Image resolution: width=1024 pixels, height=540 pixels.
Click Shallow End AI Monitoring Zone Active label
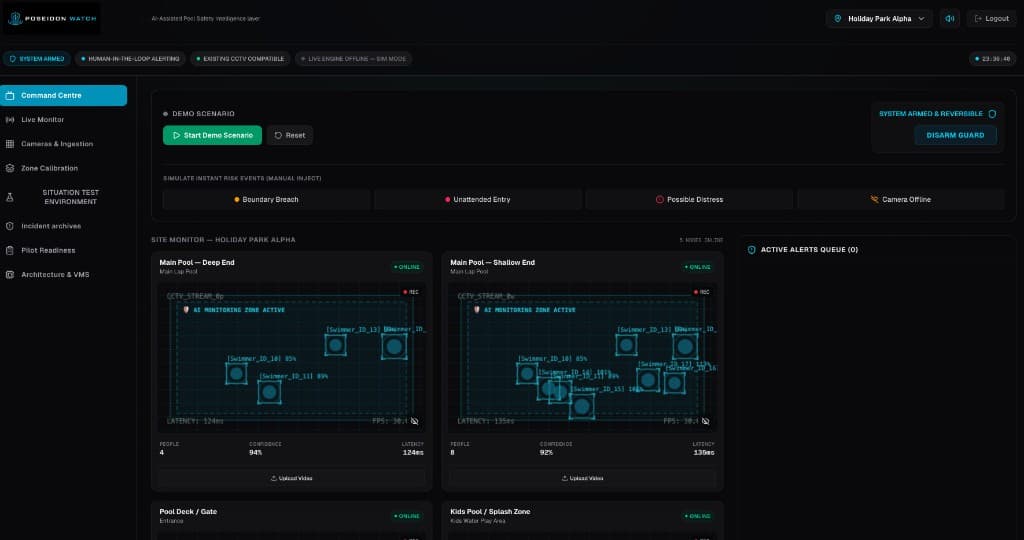[x=524, y=310]
